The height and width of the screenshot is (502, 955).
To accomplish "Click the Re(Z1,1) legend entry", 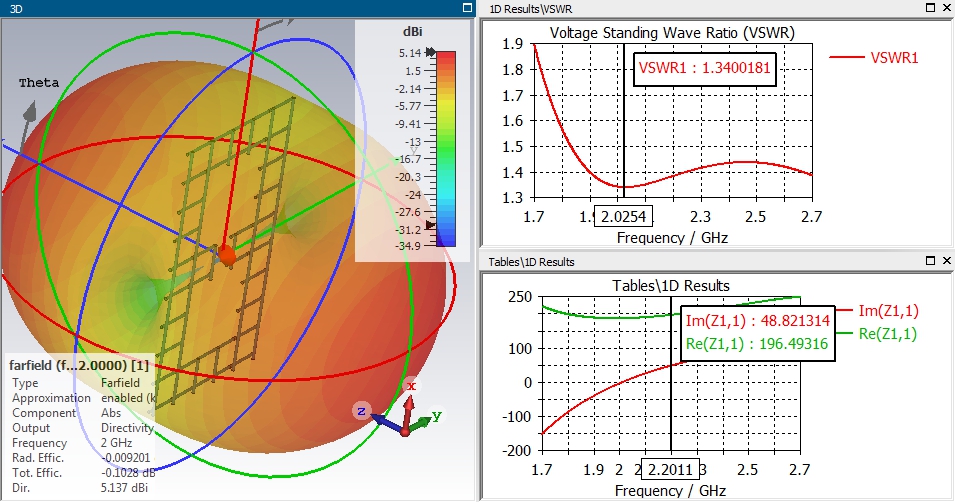I will click(x=878, y=334).
